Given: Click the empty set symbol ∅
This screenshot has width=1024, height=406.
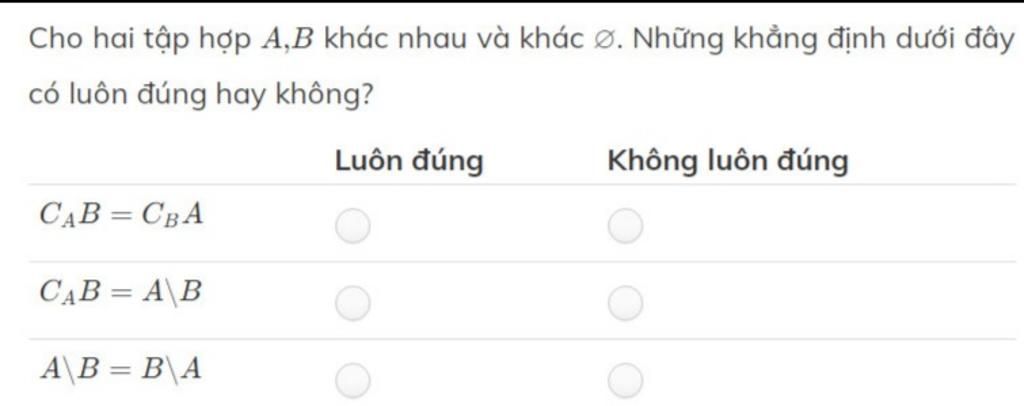Looking at the screenshot, I should [601, 42].
